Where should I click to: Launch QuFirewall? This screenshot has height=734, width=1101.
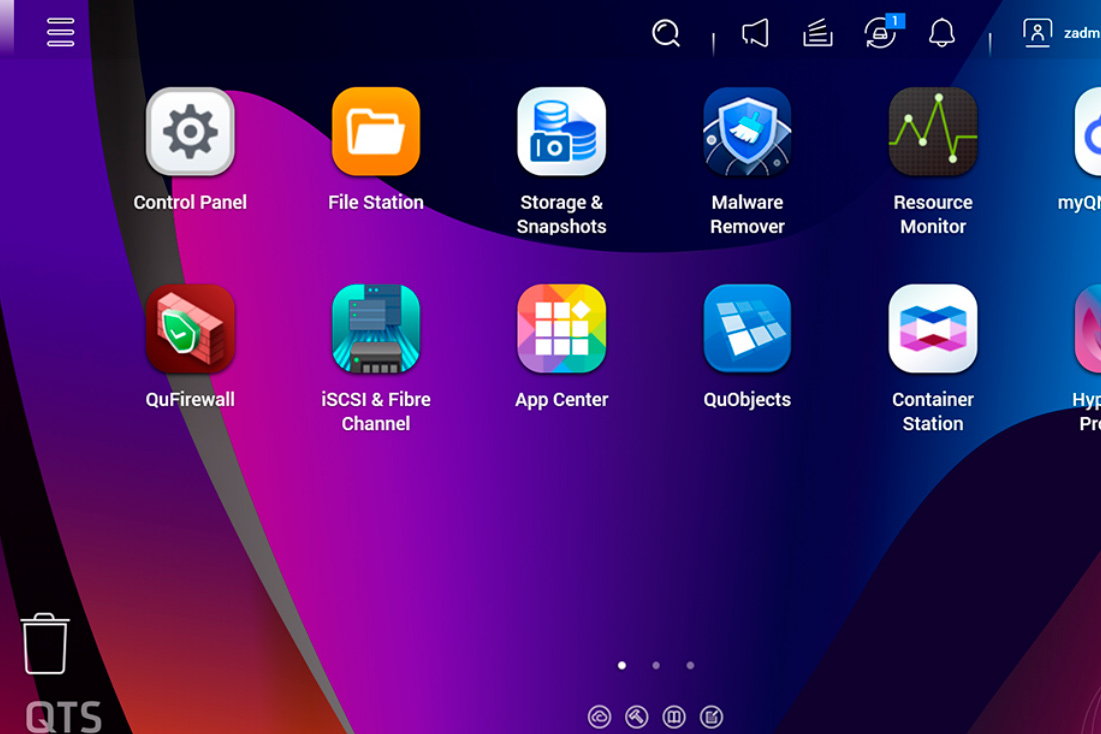click(x=190, y=329)
